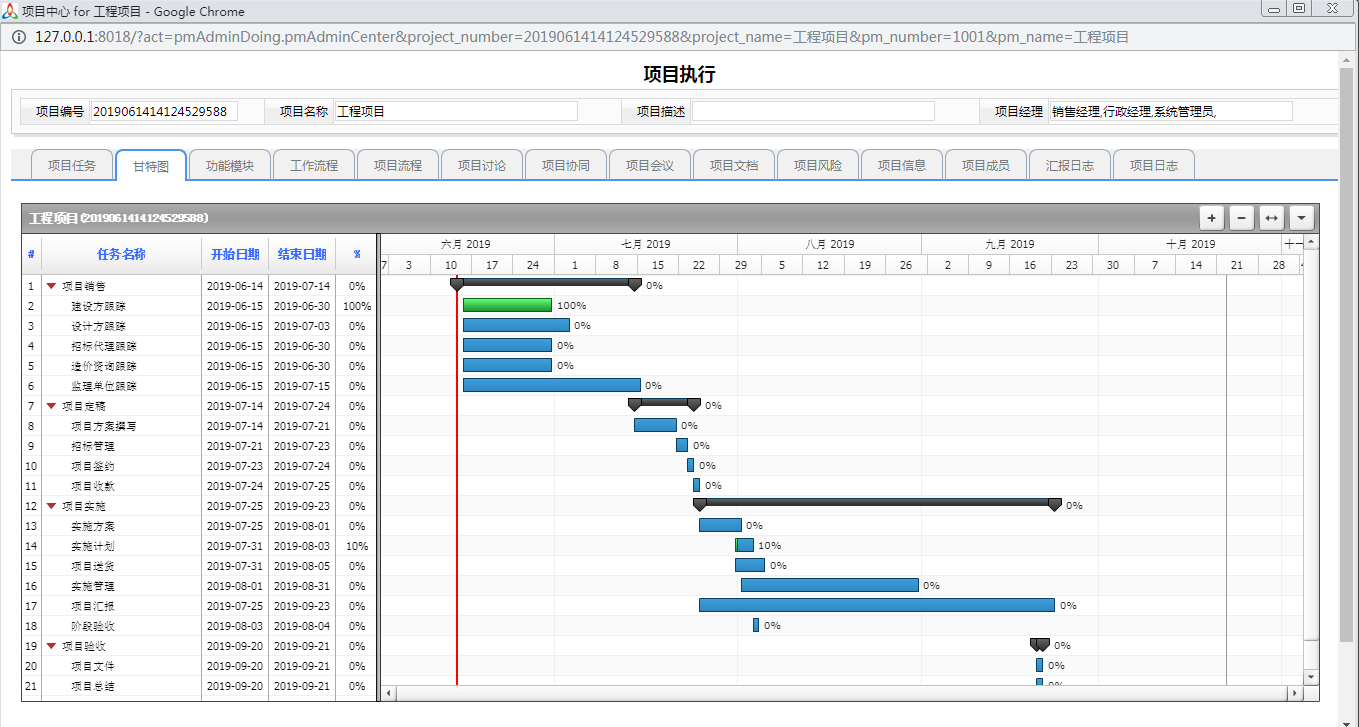The image size is (1359, 727).
Task: Click the Chrome site information icon
Action: [19, 37]
